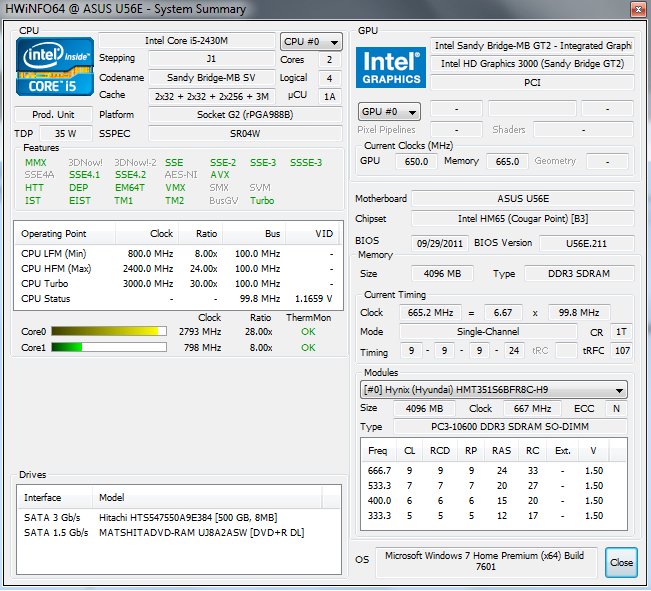651x591 pixels.
Task: Click the Intel Graphics logo image
Action: pos(391,67)
